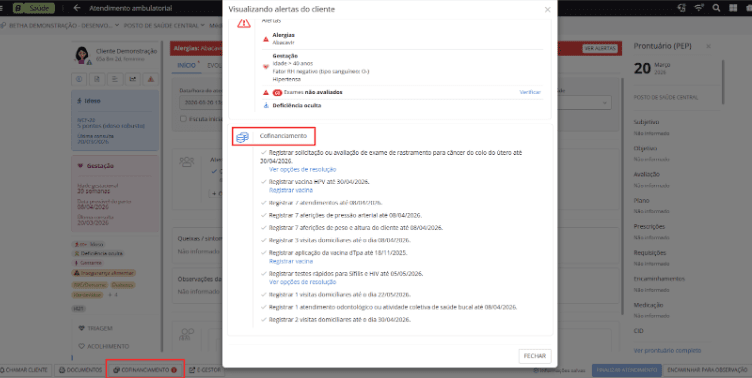The height and width of the screenshot is (378, 752).
Task: Open DOCUMENTOS from the bottom bar
Action: pyautogui.click(x=81, y=370)
